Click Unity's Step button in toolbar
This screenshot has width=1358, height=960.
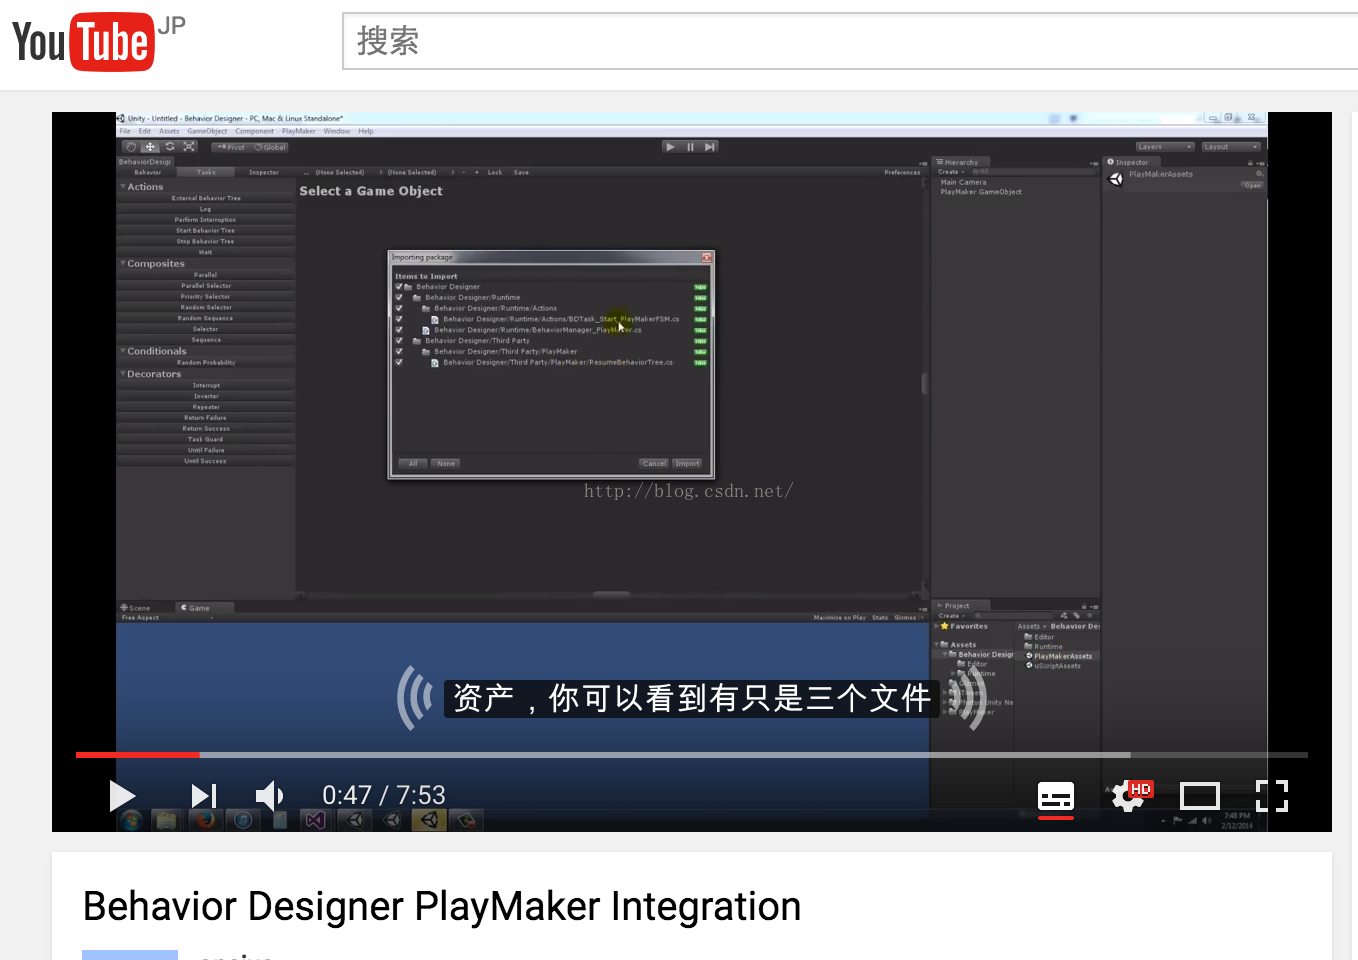tap(710, 147)
